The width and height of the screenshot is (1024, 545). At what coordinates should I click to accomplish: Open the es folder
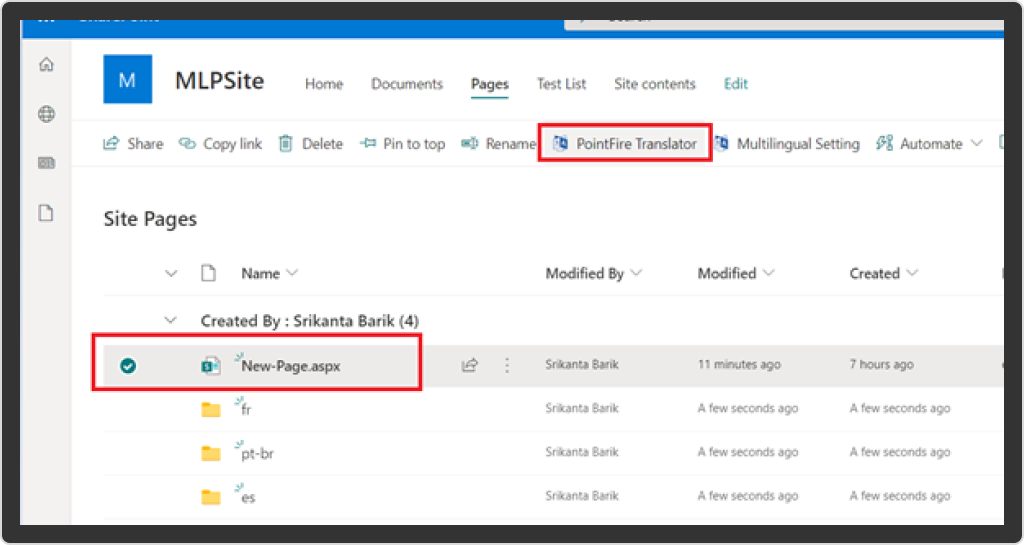click(248, 497)
